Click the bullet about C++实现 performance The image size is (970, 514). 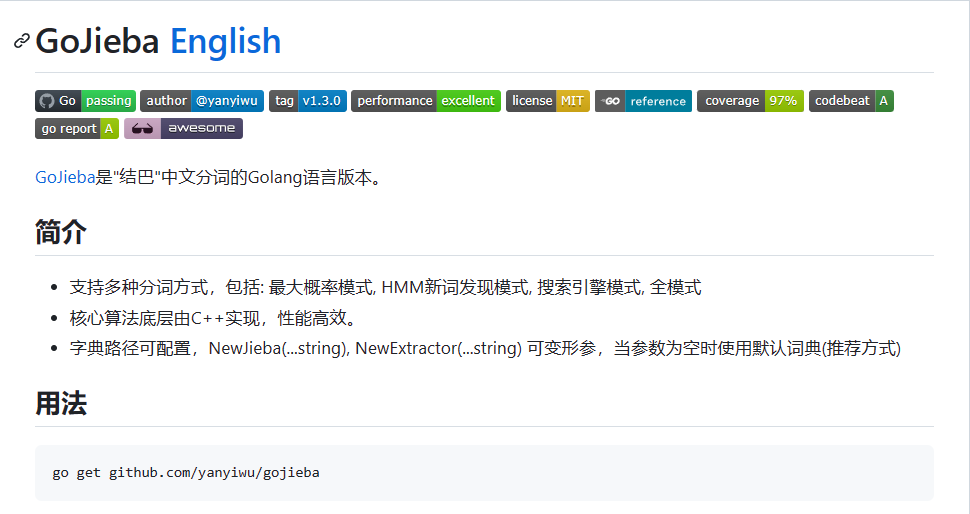pyautogui.click(x=214, y=318)
